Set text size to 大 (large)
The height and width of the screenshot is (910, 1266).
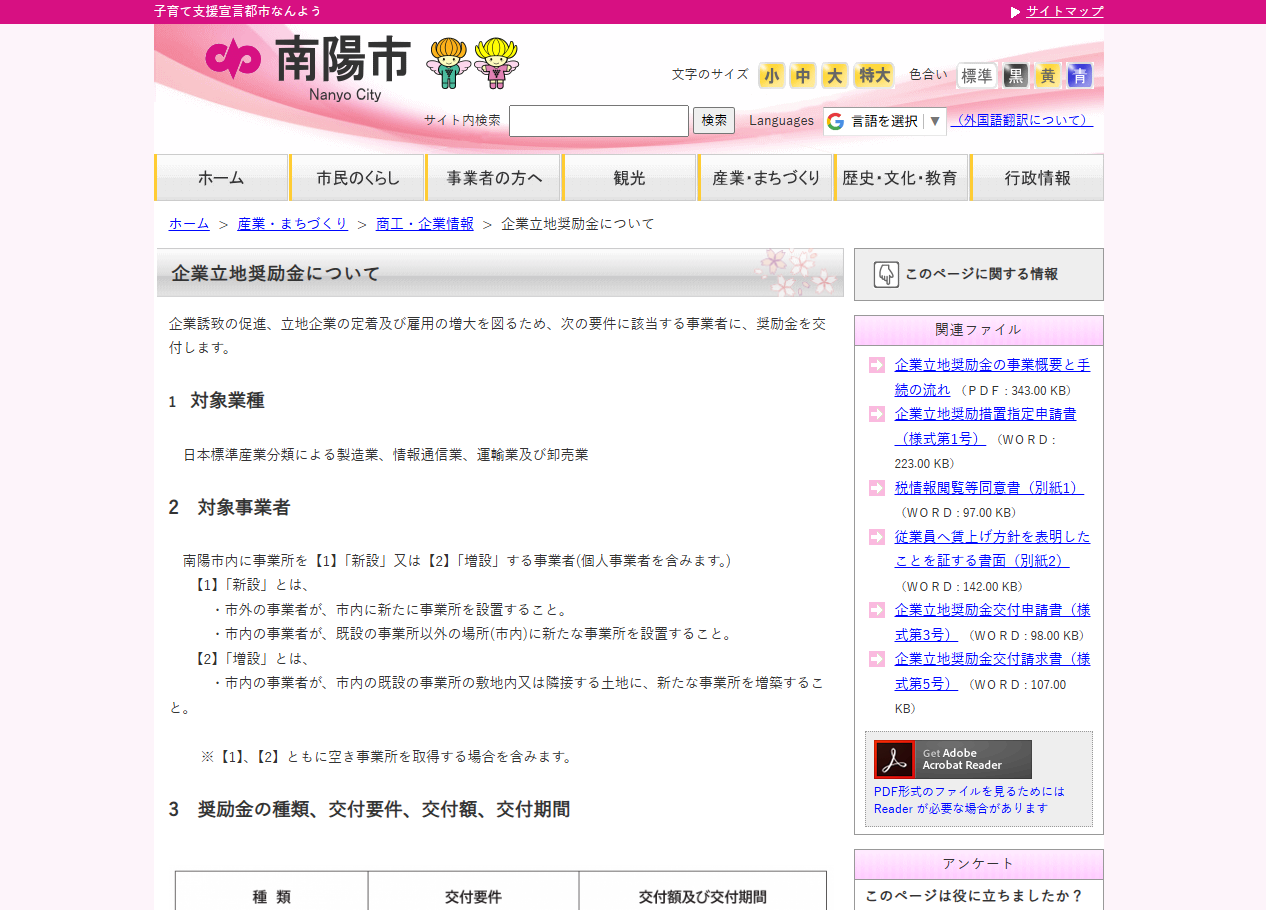click(x=835, y=75)
